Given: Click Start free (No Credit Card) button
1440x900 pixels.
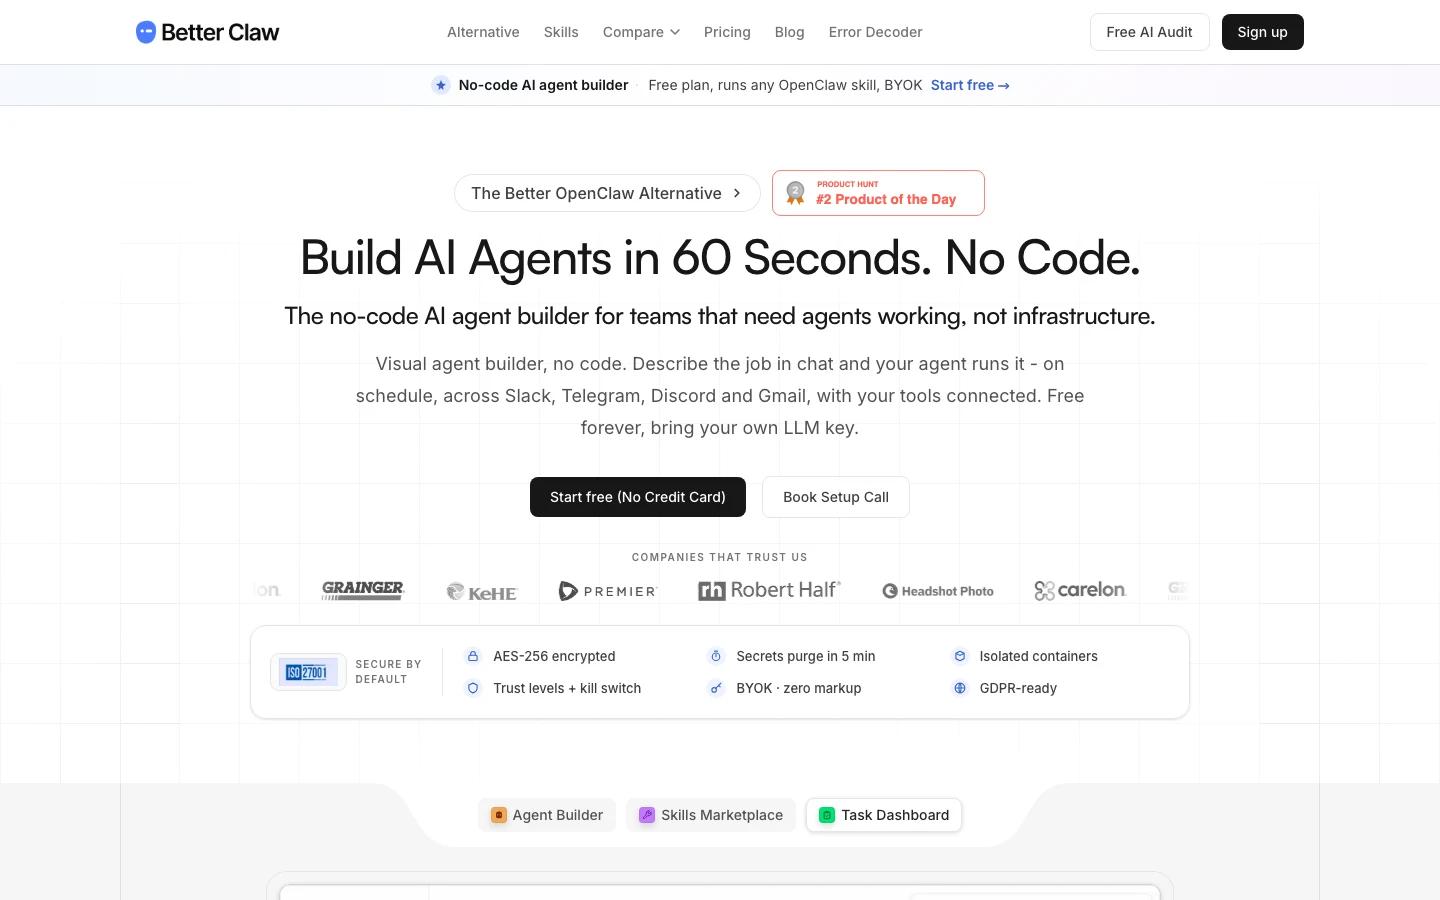Looking at the screenshot, I should (x=638, y=497).
